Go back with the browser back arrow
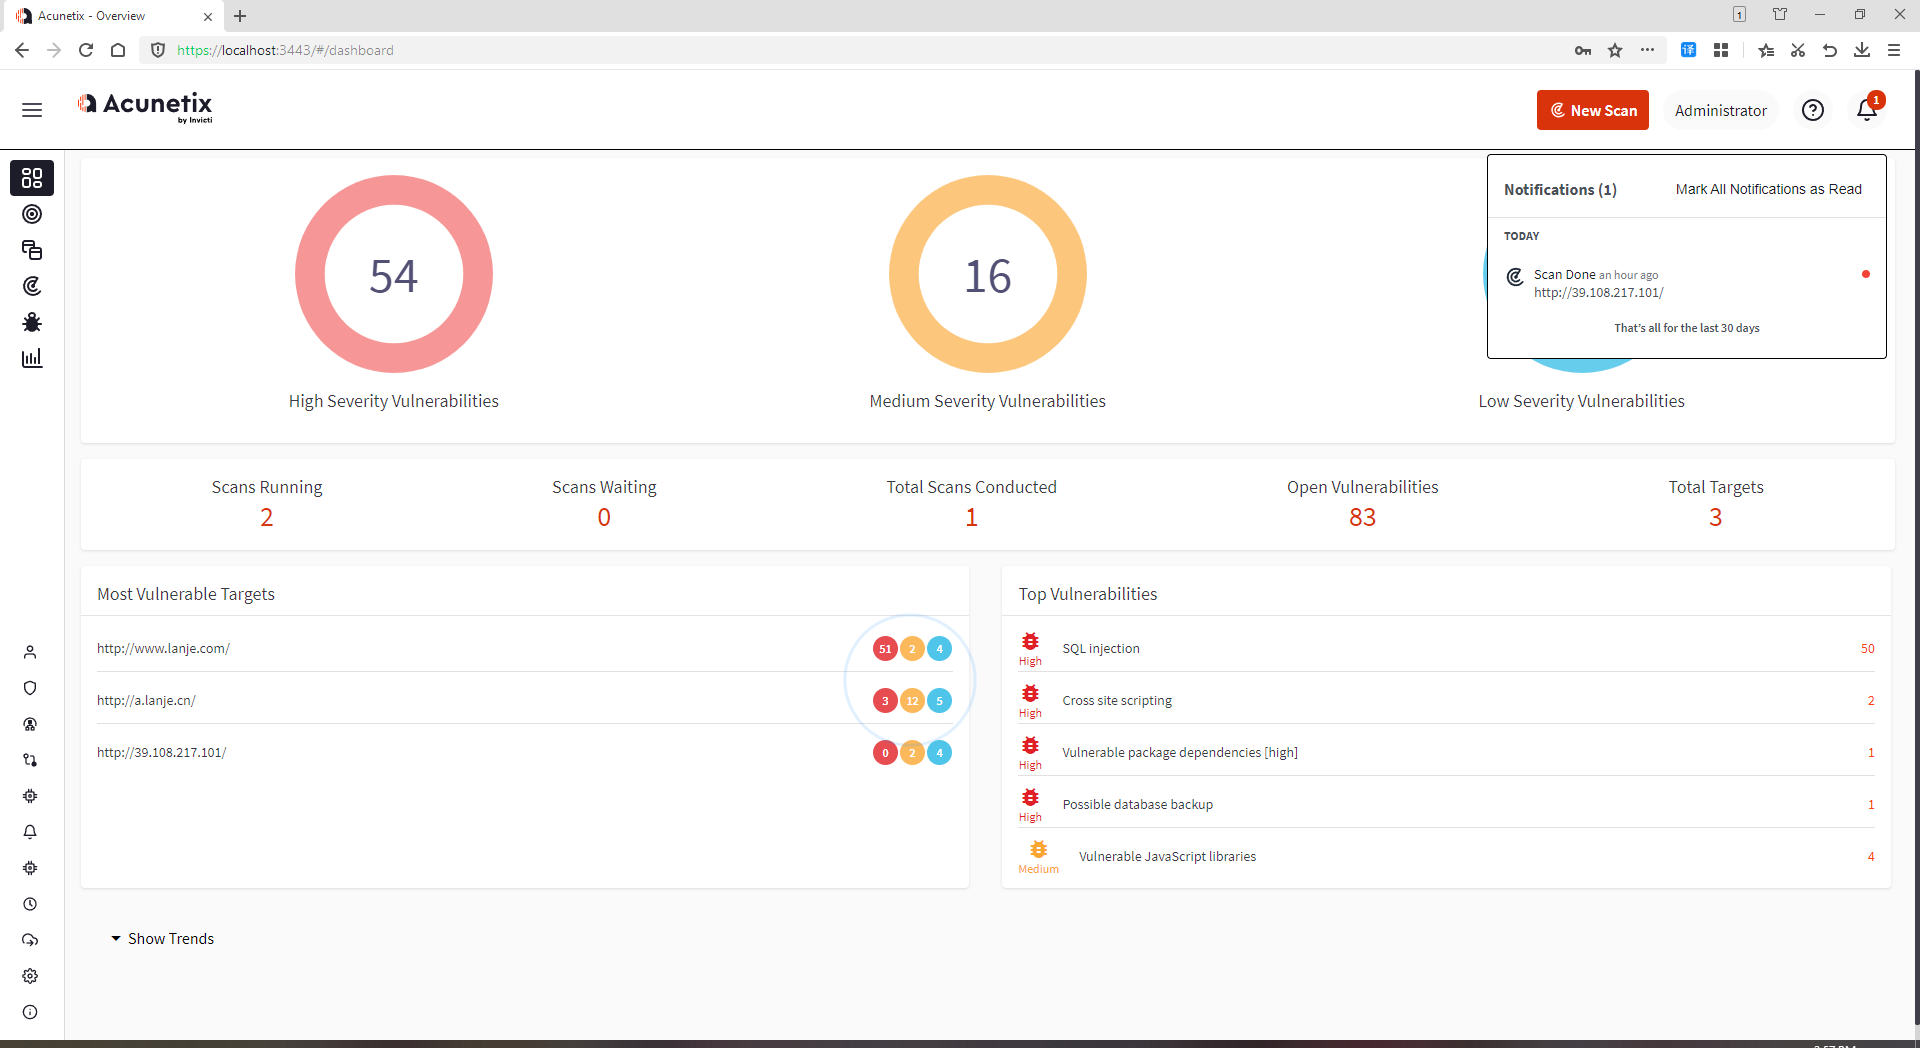 (22, 50)
